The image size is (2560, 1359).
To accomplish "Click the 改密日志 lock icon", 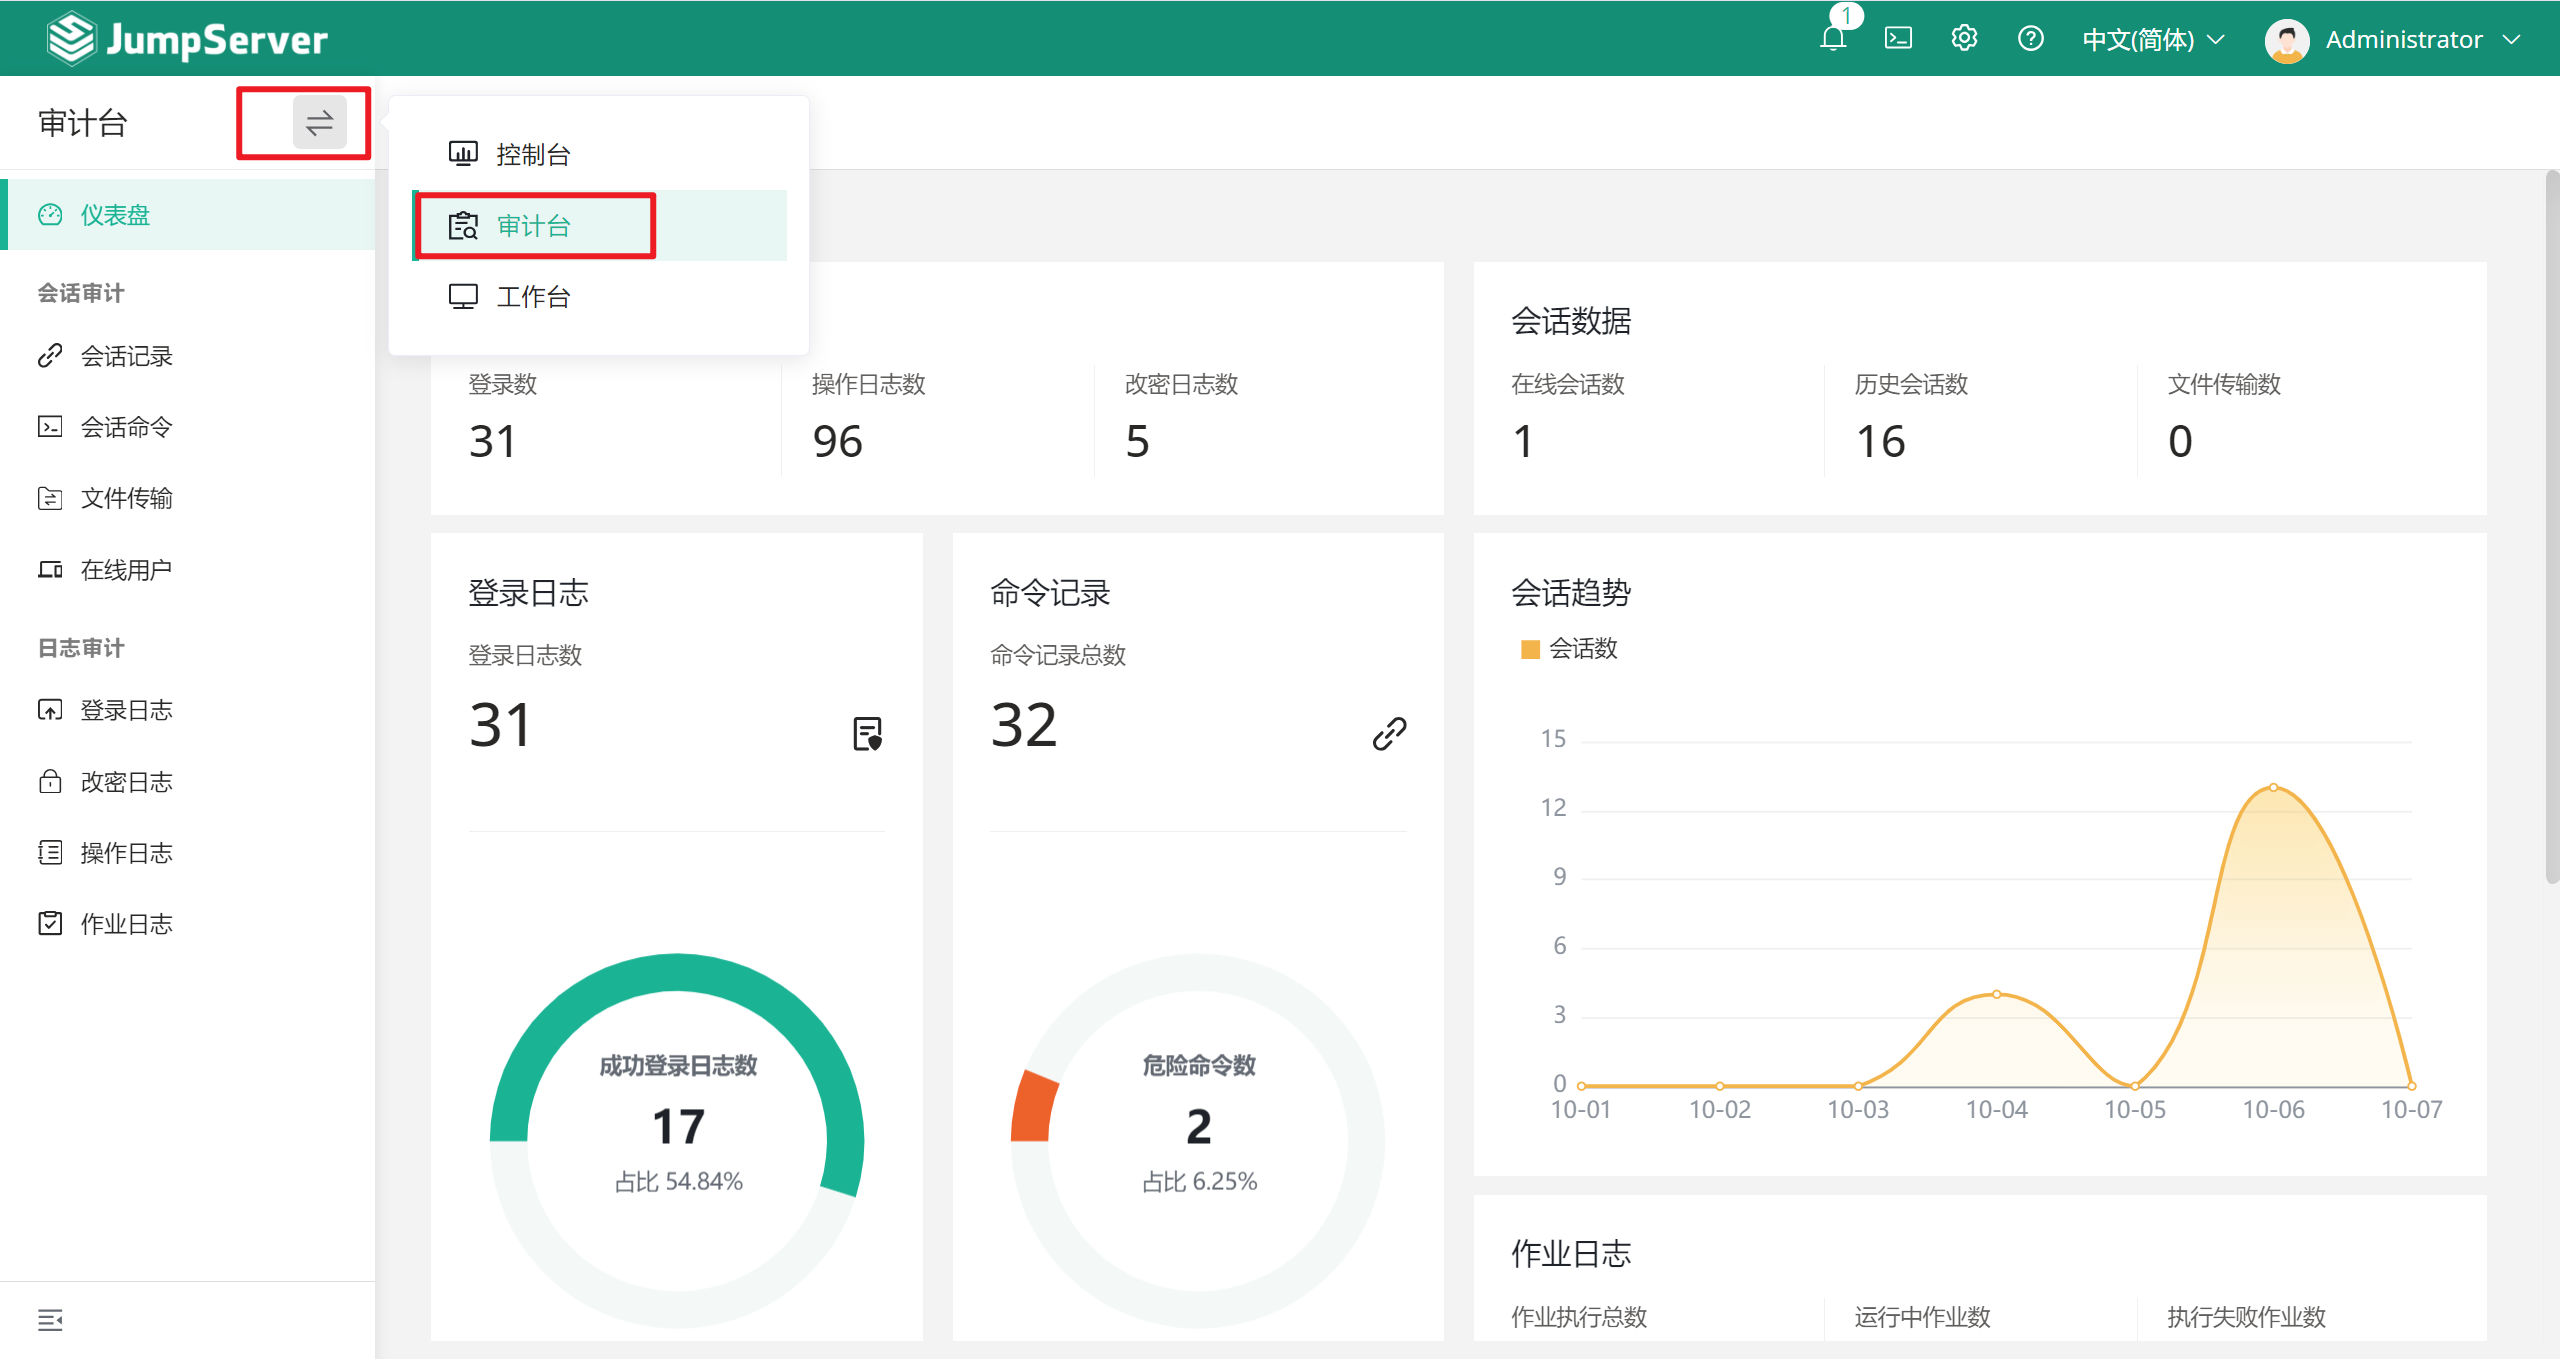I will (50, 782).
